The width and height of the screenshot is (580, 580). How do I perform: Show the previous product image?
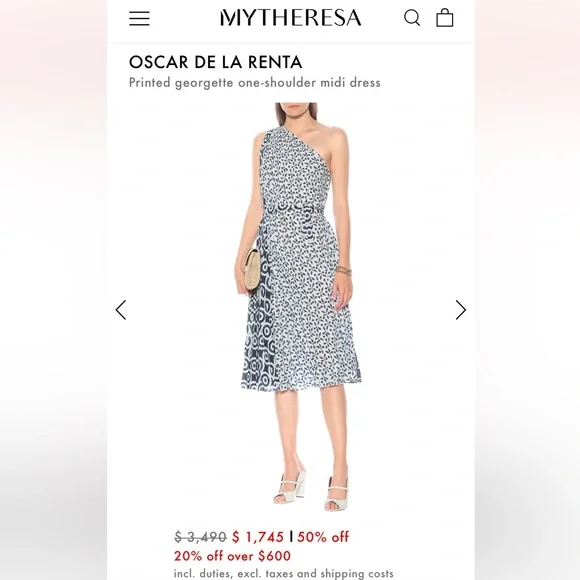point(121,310)
